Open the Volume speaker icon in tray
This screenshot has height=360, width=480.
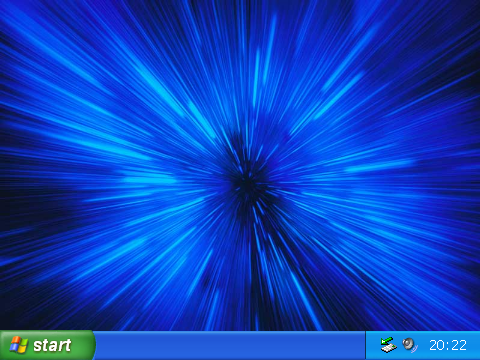coord(410,345)
